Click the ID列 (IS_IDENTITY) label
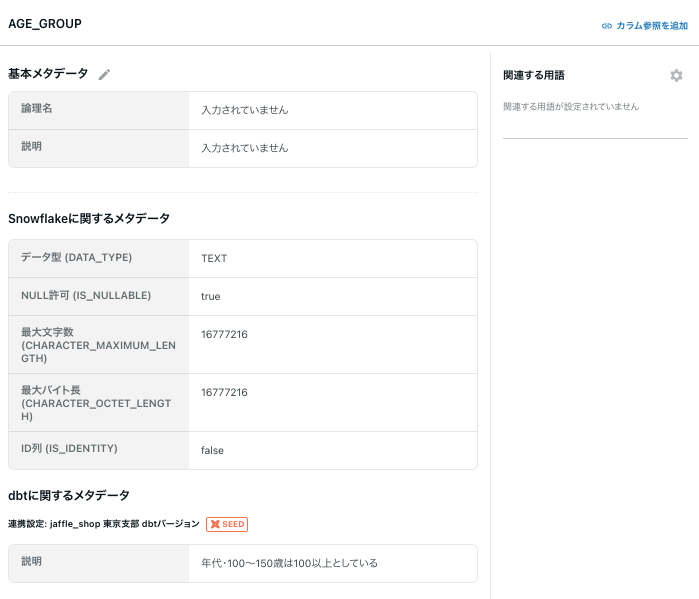This screenshot has width=699, height=599. click(x=70, y=448)
